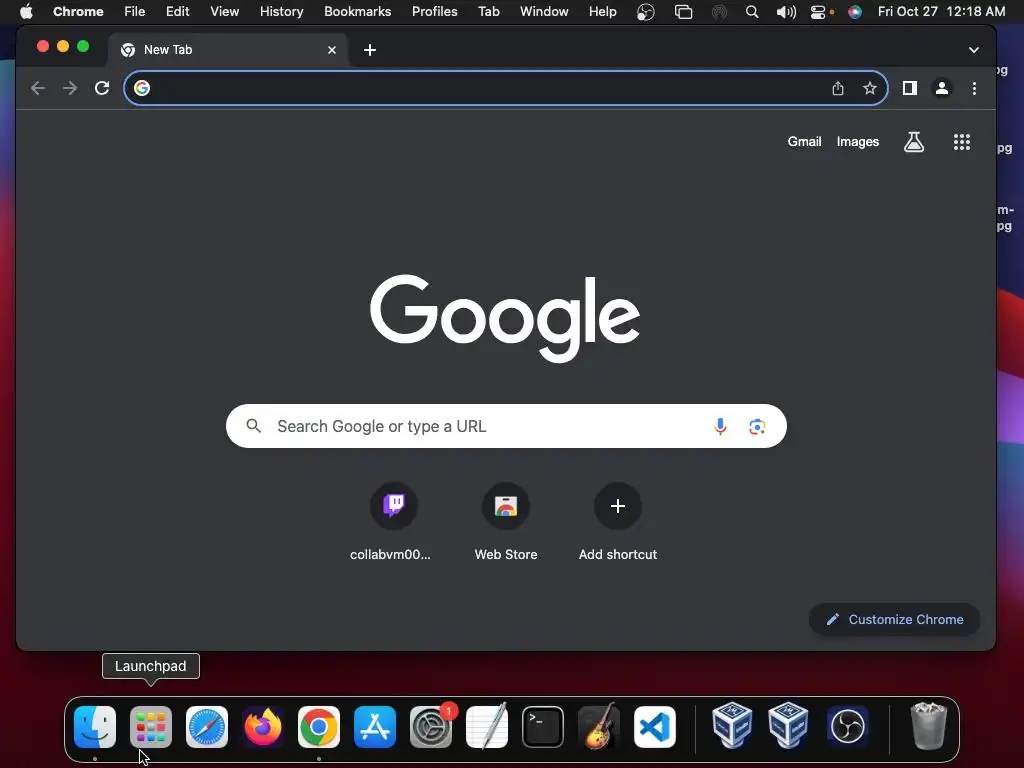Screen dimensions: 1024x768
Task: Open the Apple menu
Action: (x=26, y=11)
